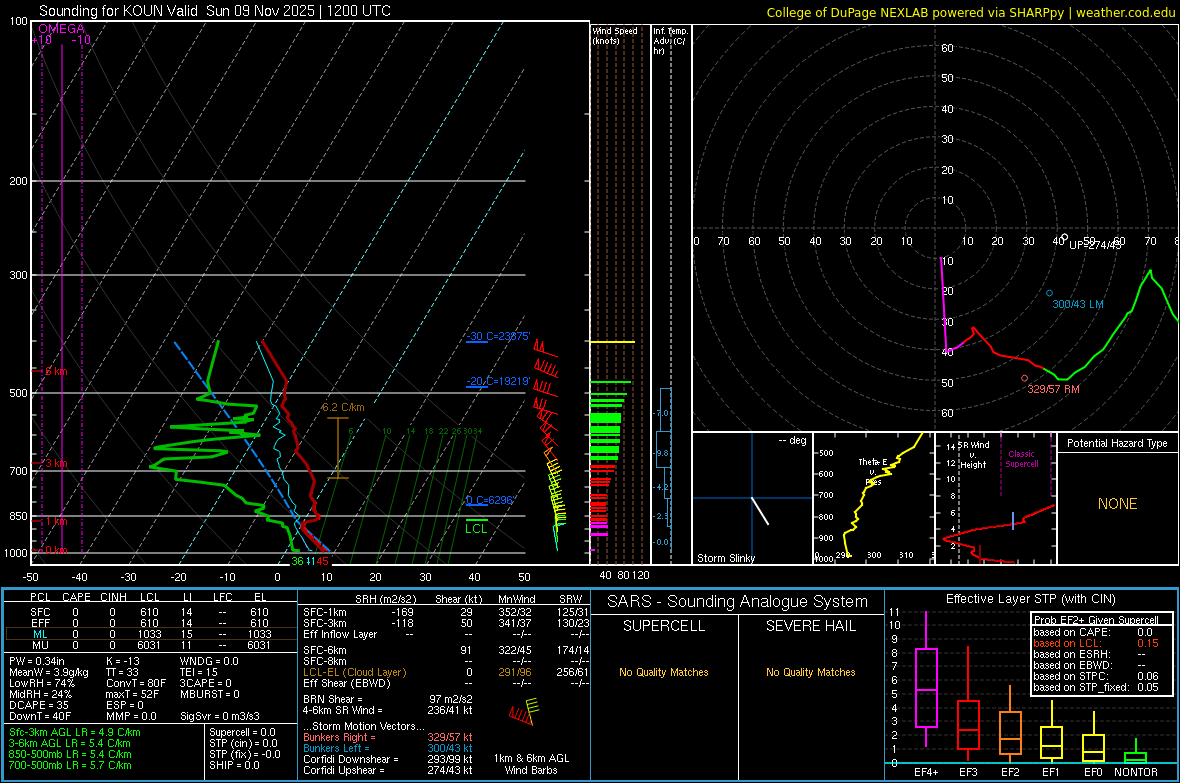Click the SARS - Sounding Analogue System title
This screenshot has height=783, width=1180.
(738, 602)
